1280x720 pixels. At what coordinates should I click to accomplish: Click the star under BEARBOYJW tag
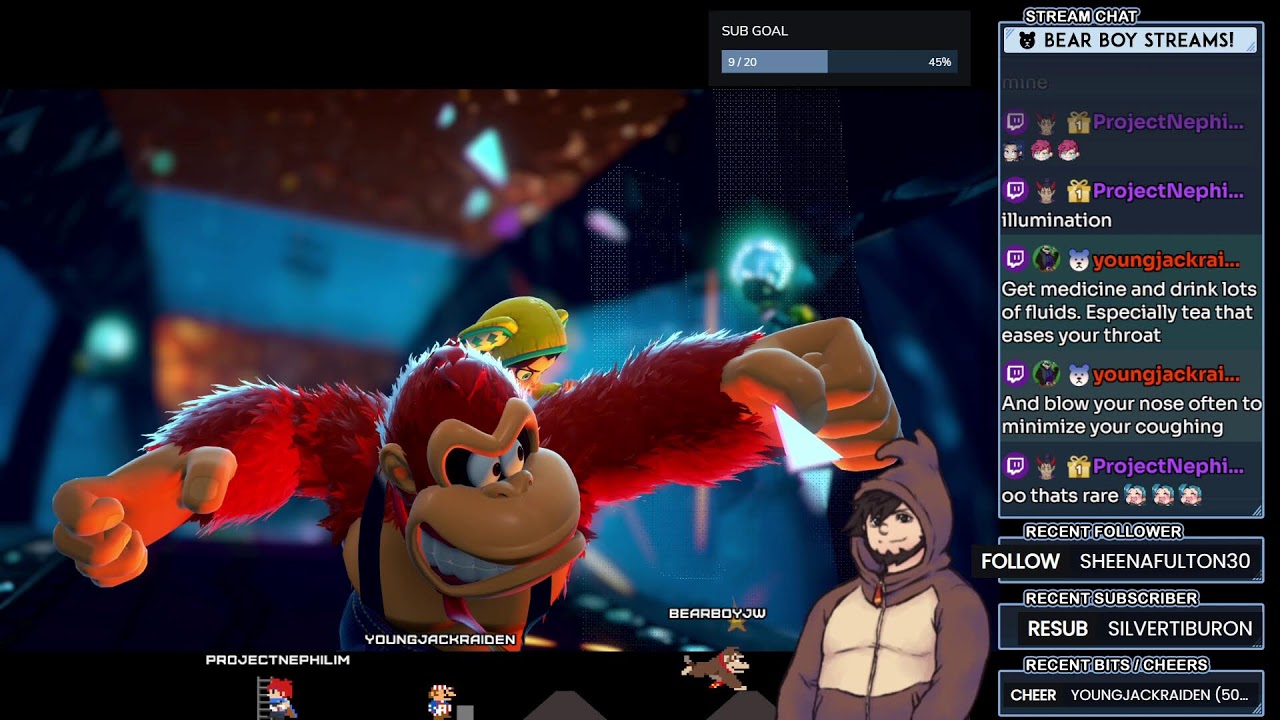pyautogui.click(x=737, y=625)
